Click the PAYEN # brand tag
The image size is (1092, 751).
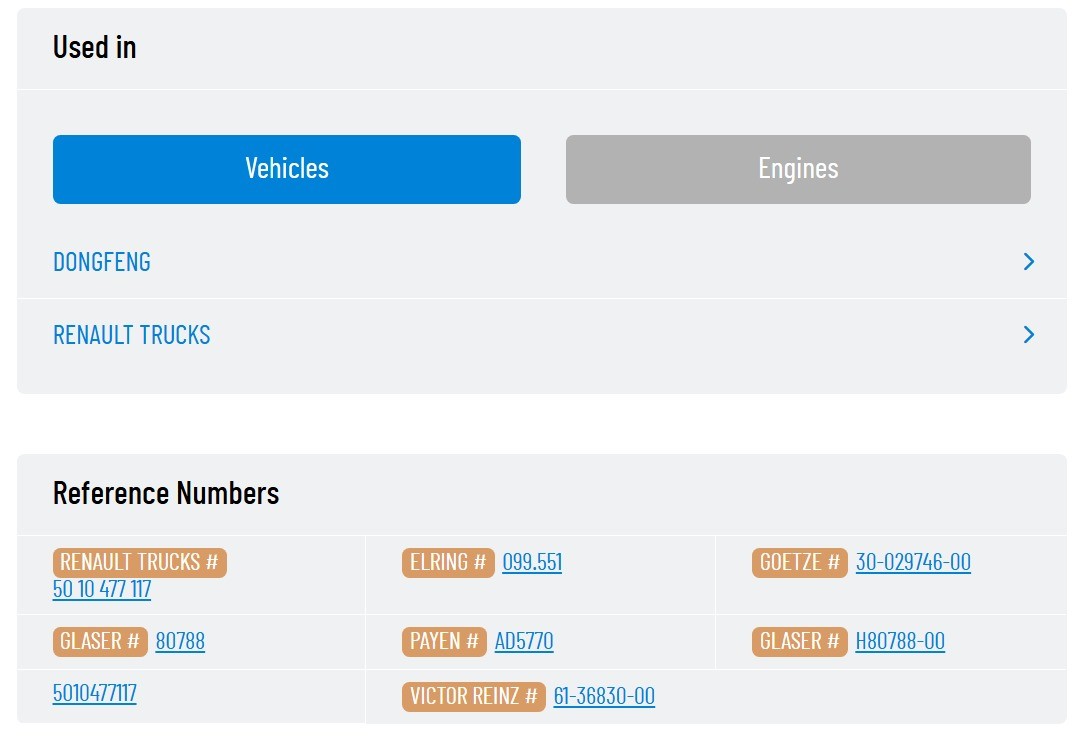pos(444,641)
